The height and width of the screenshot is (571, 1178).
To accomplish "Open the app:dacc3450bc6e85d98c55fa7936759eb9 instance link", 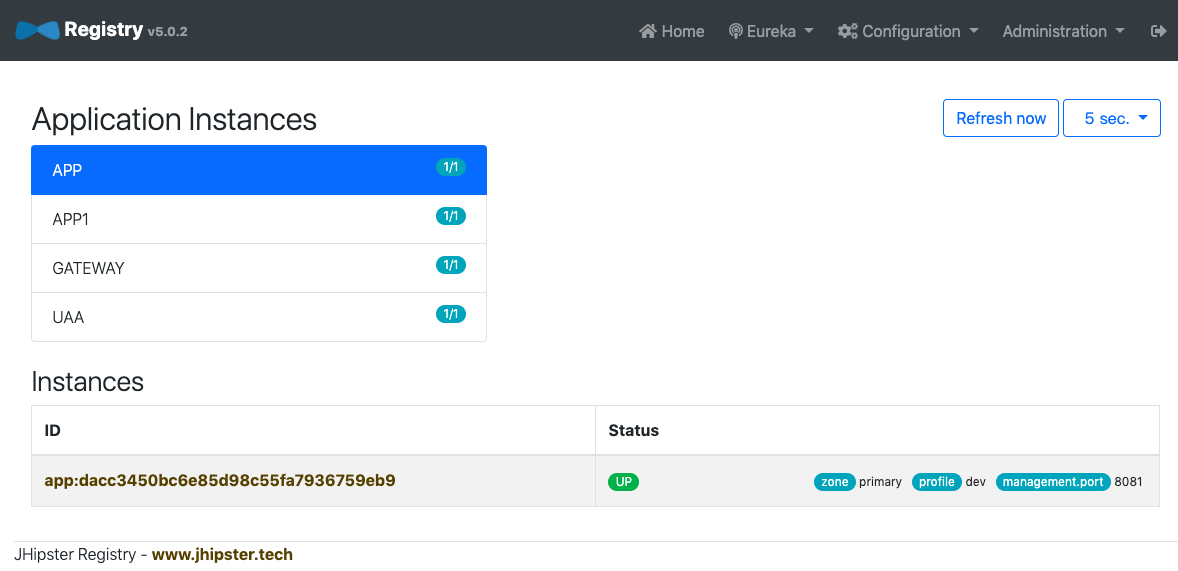I will pos(220,480).
